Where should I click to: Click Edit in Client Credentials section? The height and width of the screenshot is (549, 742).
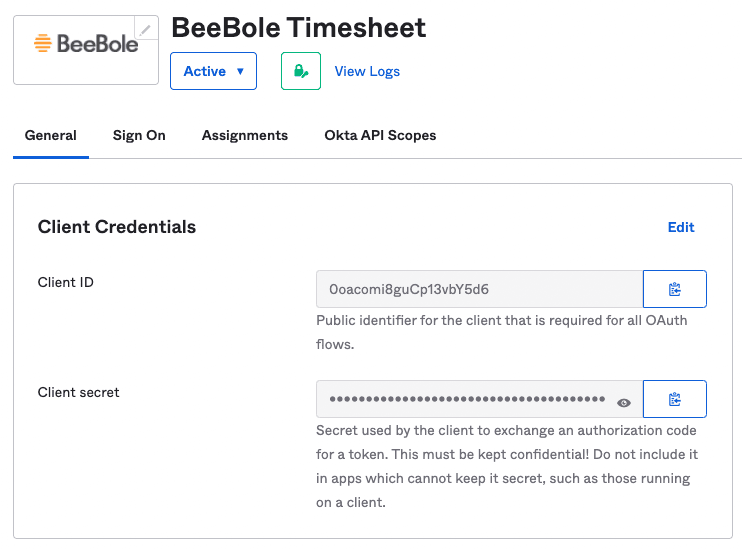coord(681,227)
